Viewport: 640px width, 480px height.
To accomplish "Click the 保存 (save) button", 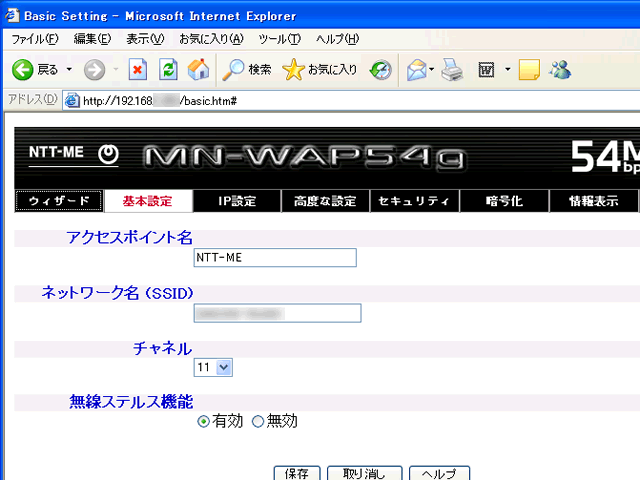I will point(297,473).
